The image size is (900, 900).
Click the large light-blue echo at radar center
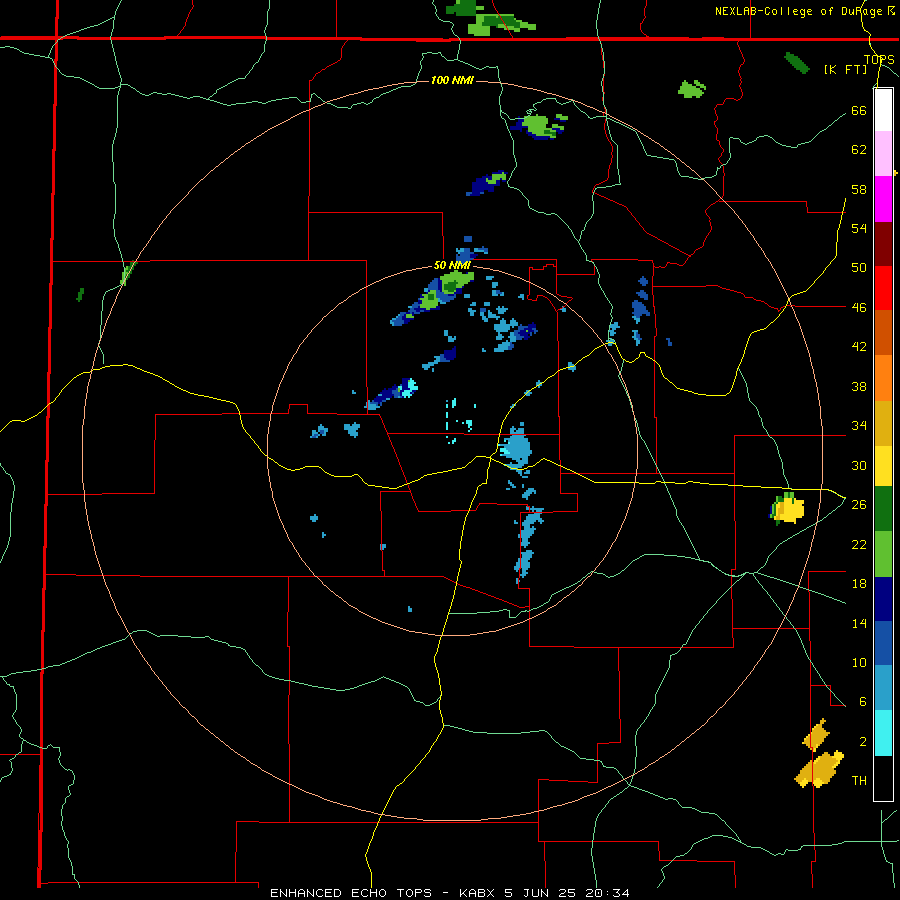tap(517, 447)
